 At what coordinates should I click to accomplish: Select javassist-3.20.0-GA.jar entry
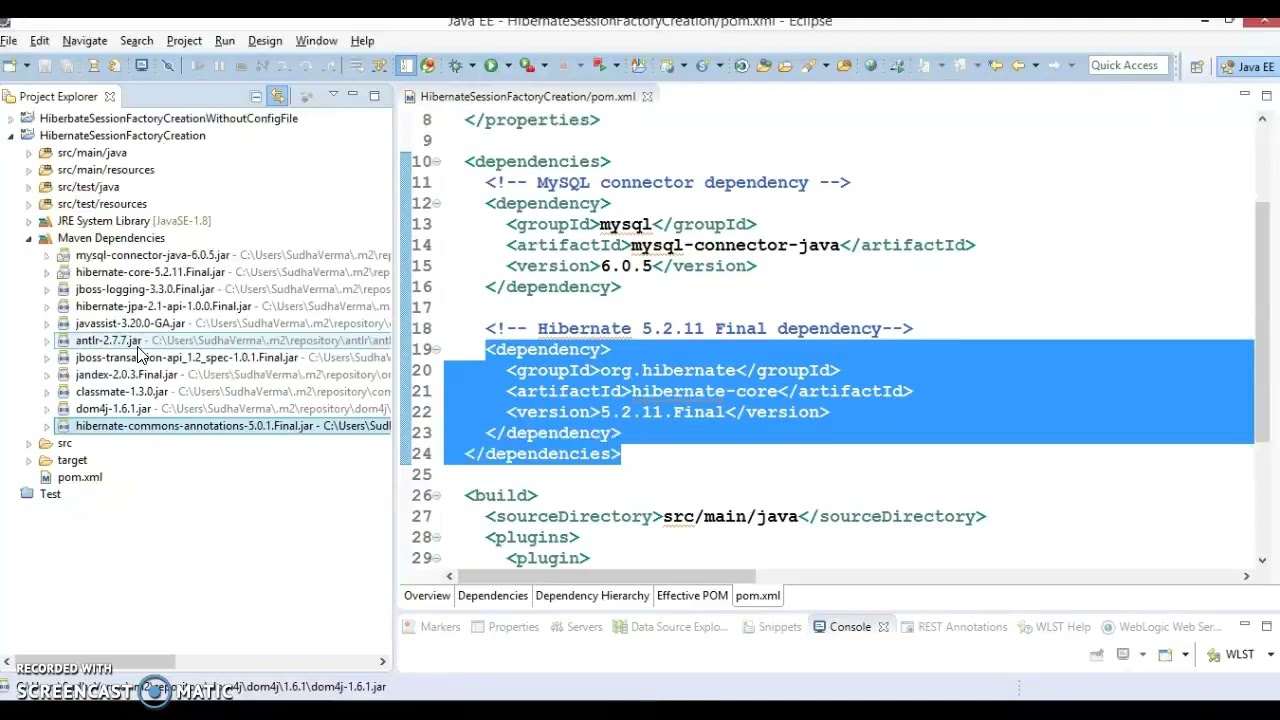(x=130, y=323)
